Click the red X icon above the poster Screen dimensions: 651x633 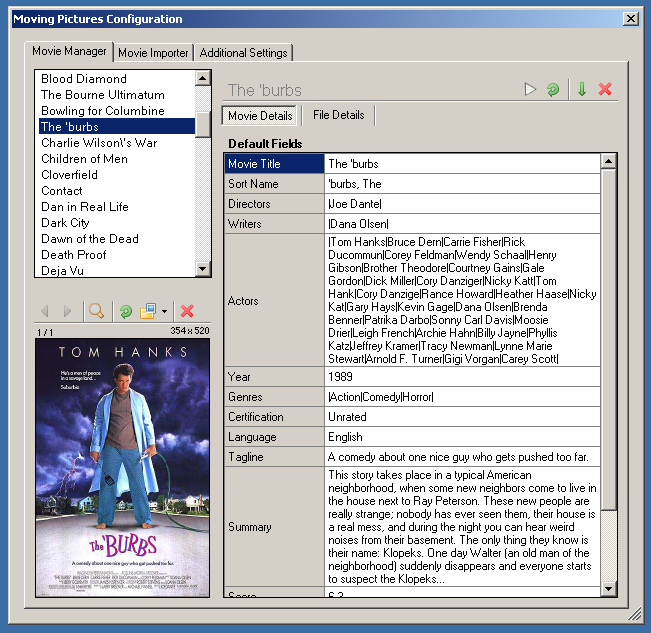pos(186,311)
